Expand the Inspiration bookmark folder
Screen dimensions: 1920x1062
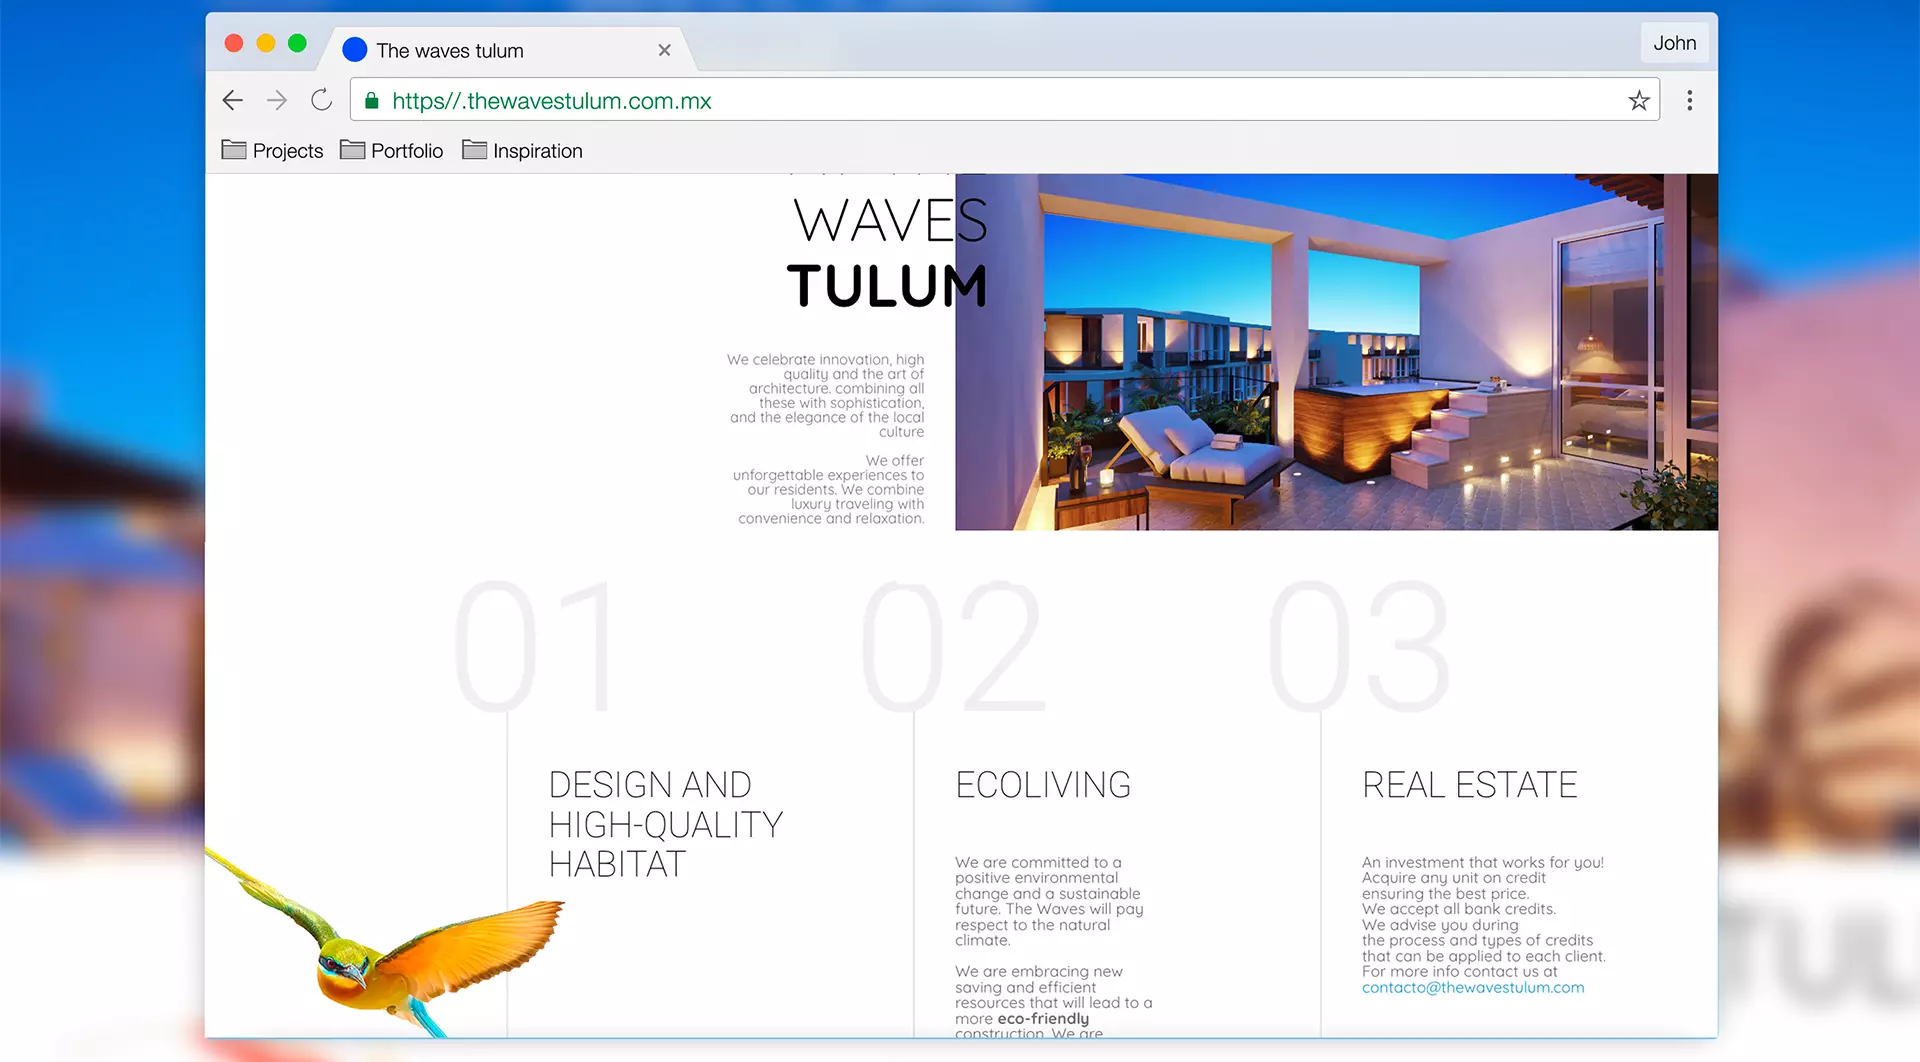click(522, 151)
